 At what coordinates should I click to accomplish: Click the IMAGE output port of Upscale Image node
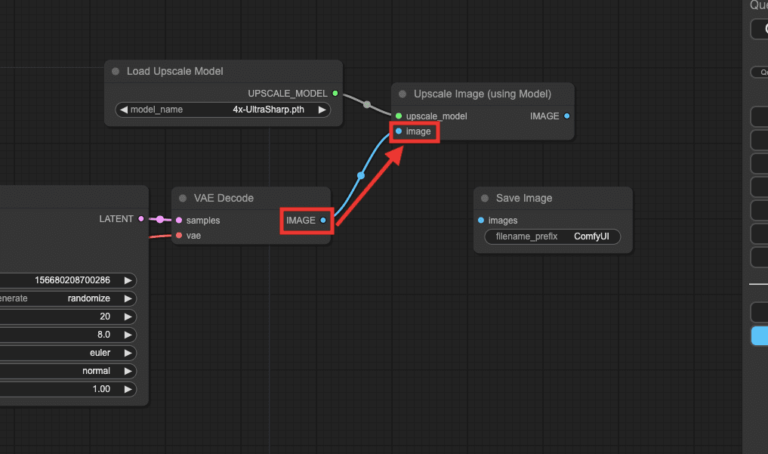567,116
